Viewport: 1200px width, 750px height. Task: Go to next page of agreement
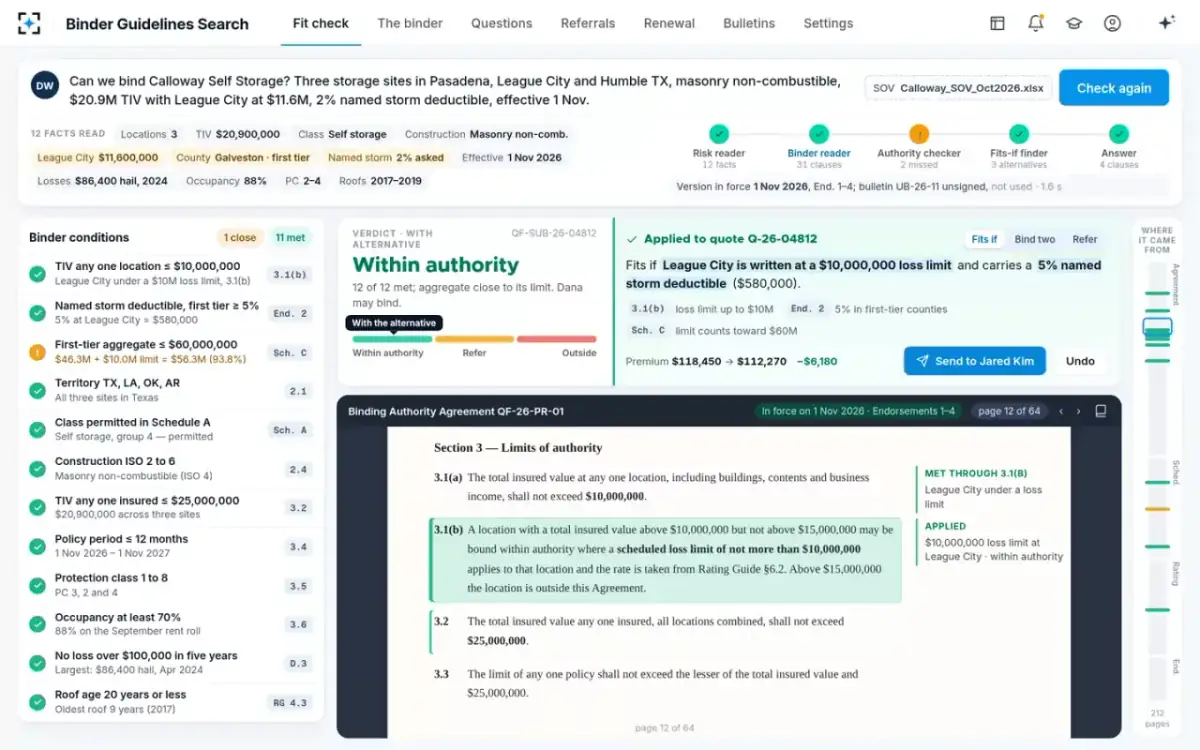click(x=1078, y=411)
